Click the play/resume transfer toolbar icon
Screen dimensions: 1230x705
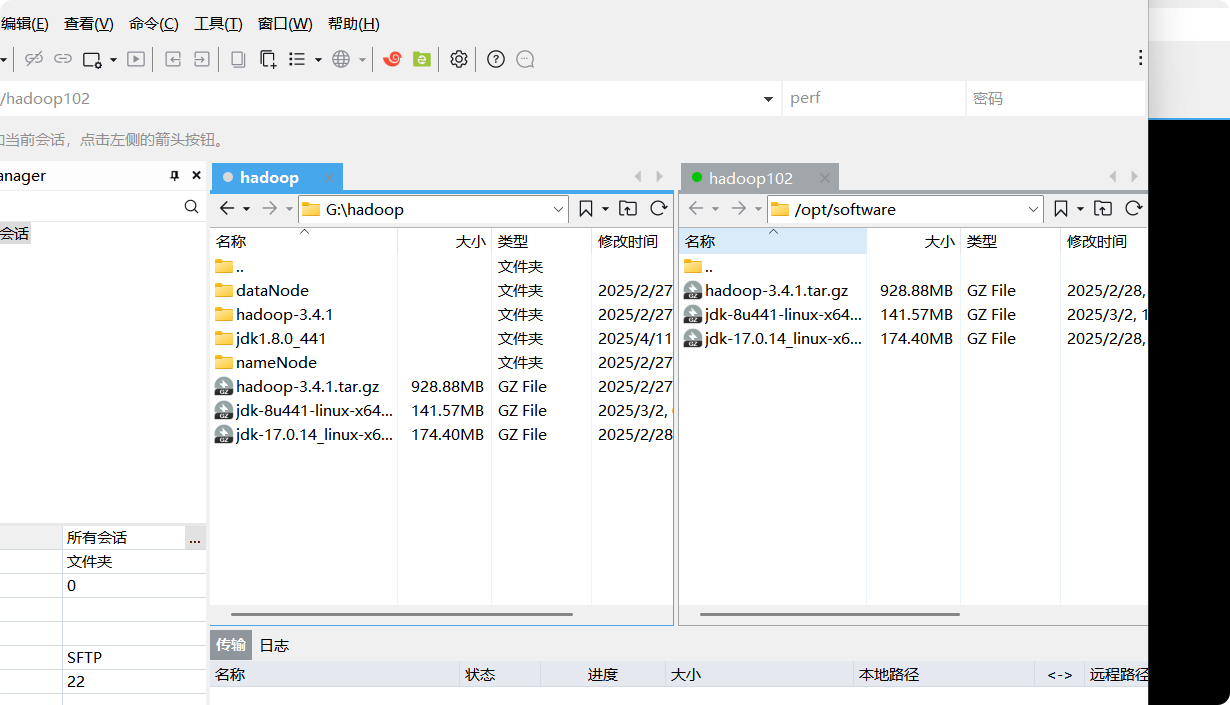click(x=136, y=59)
